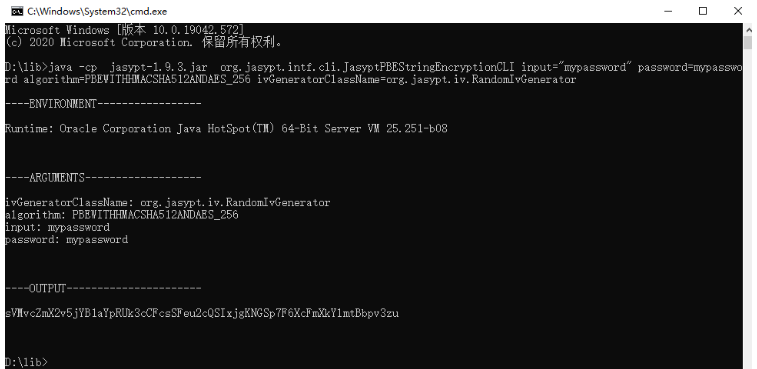This screenshot has width=757, height=369.
Task: Click the ----ENVIRONMENT---- header line
Action: click(103, 104)
